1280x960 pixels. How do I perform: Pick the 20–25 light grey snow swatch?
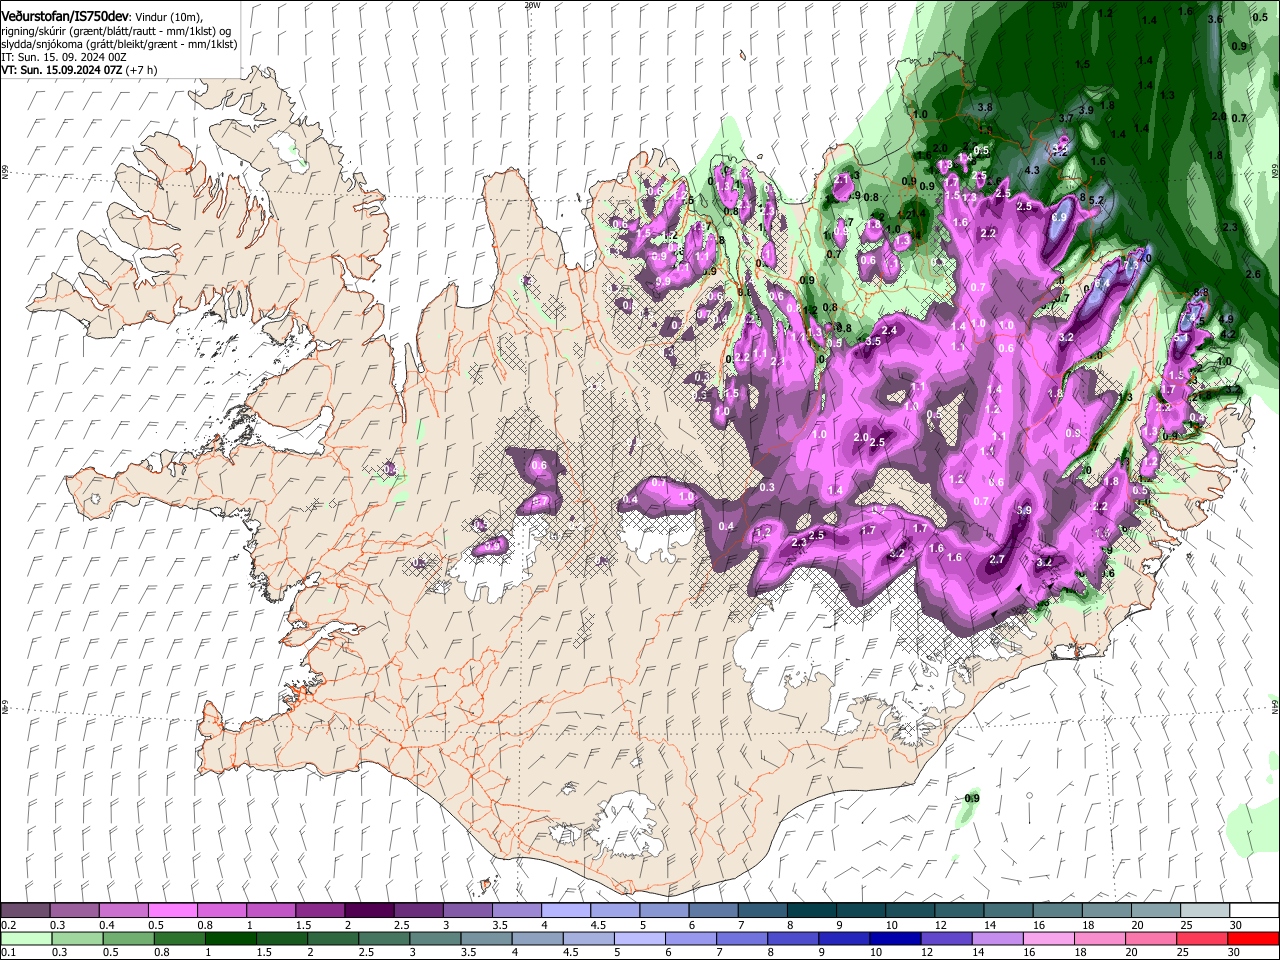(x=1156, y=911)
